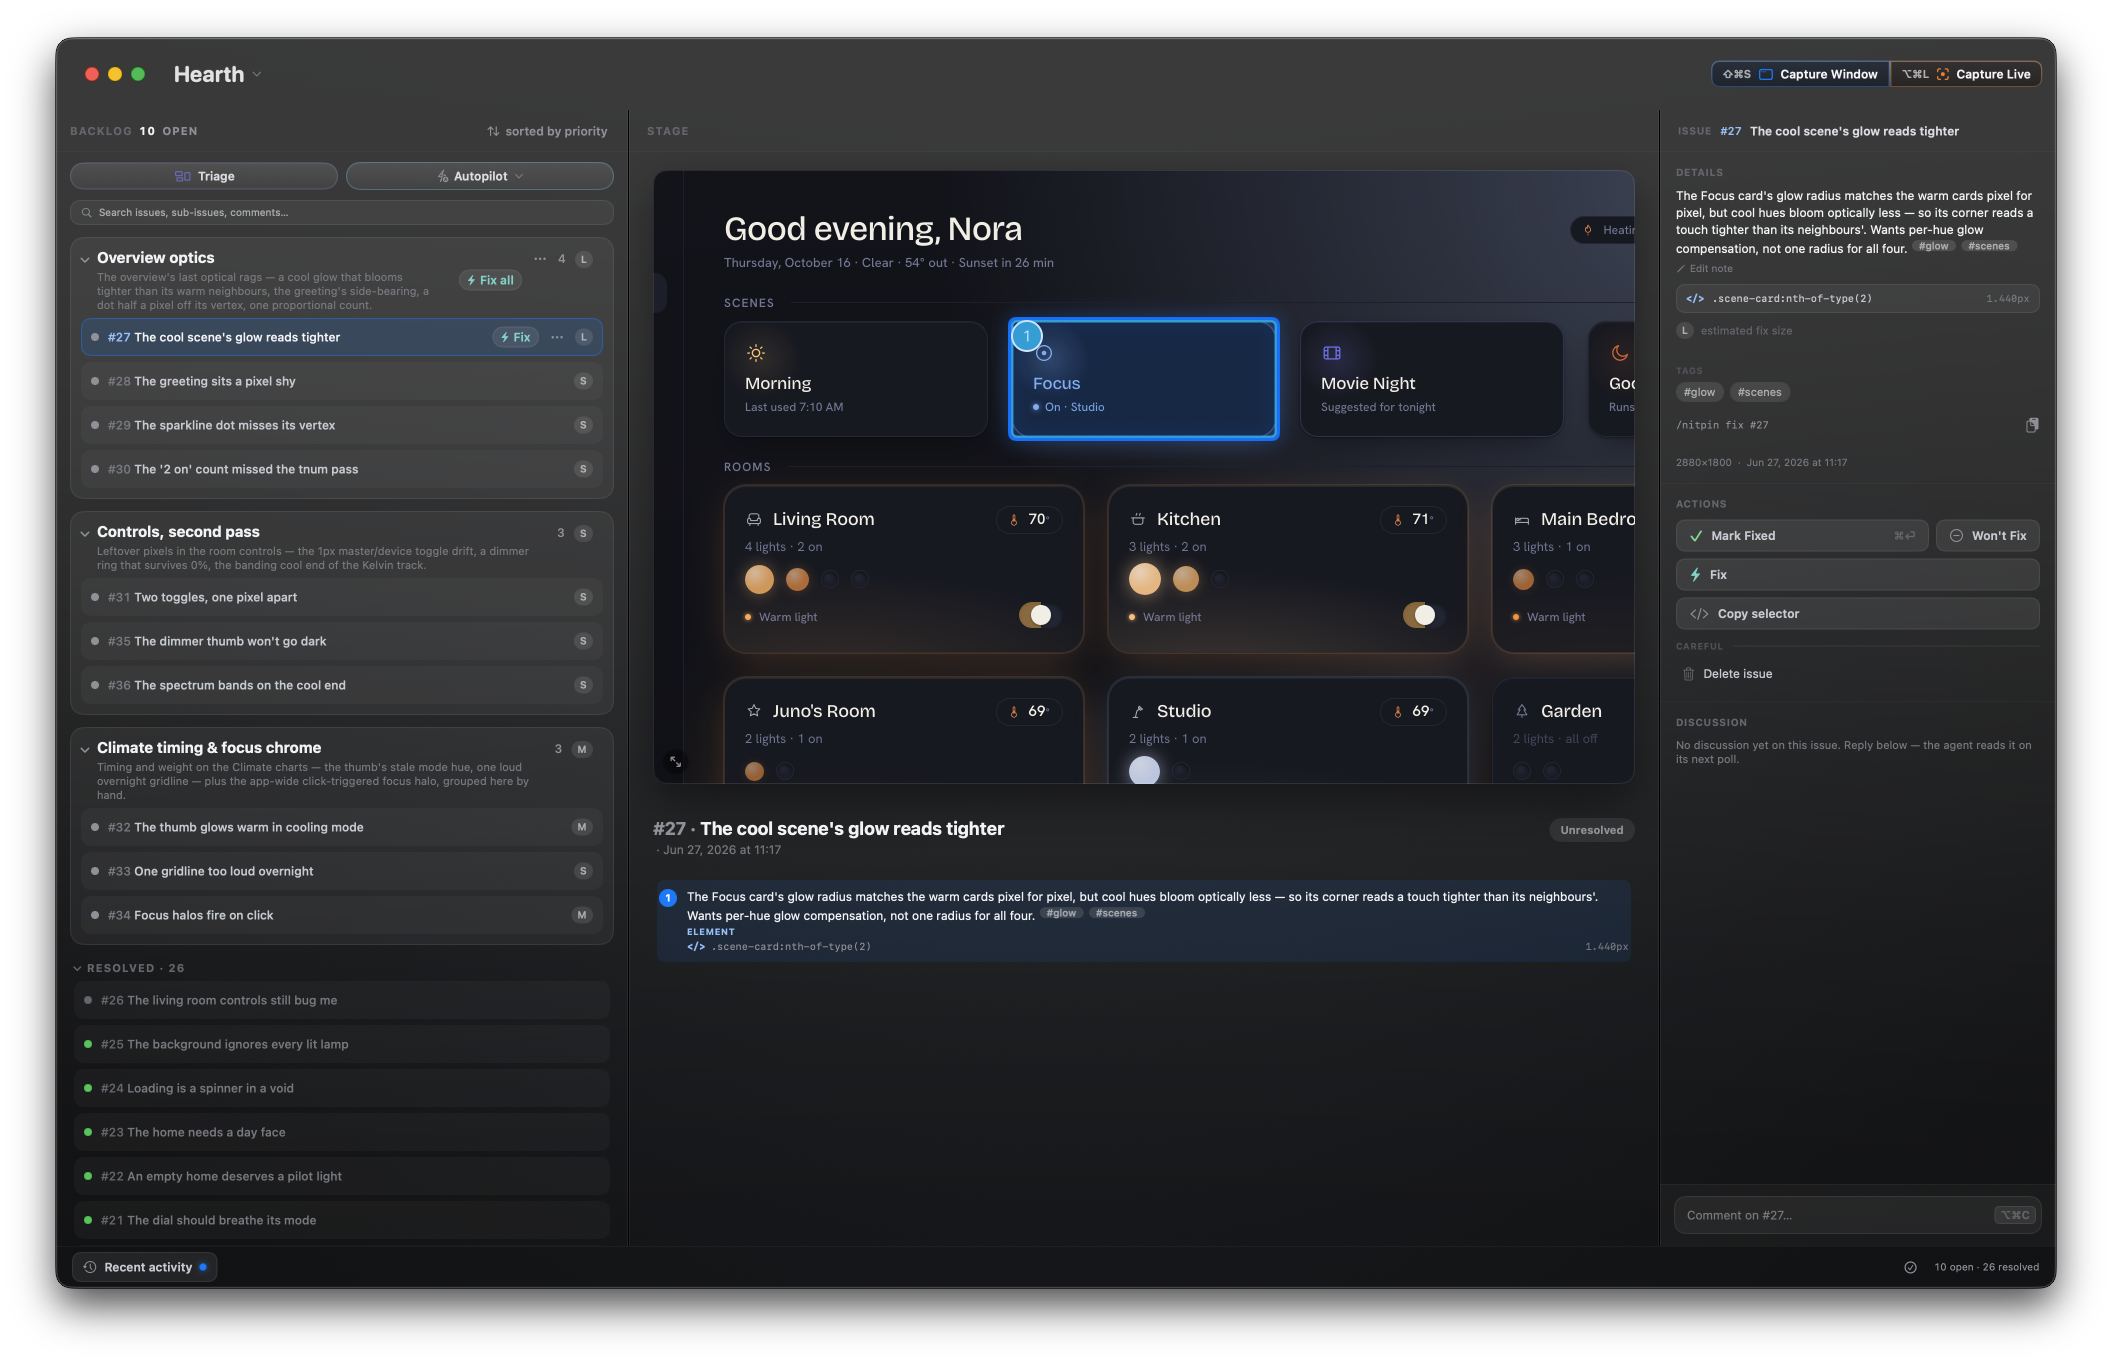Viewport: 2112px width, 1362px height.
Task: Click Edit note under details
Action: (1704, 269)
